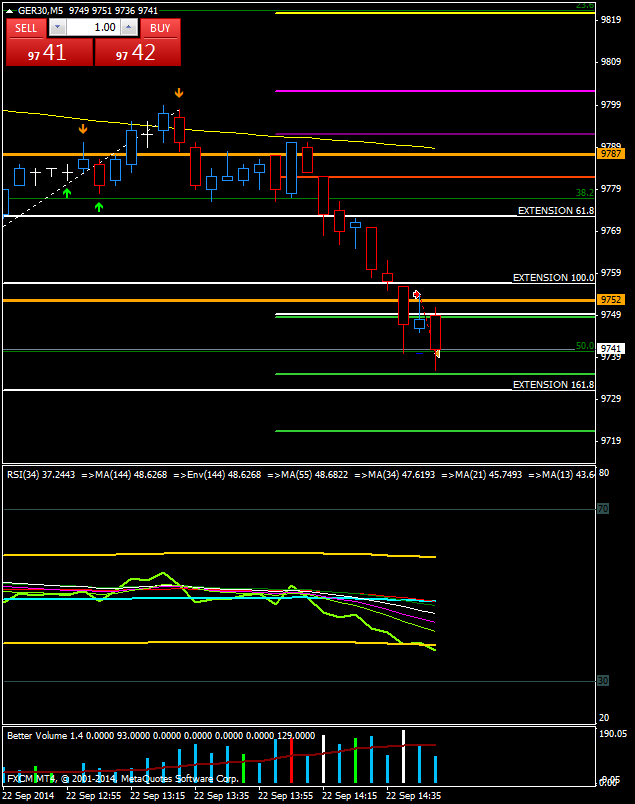
Task: Select the EXTENSION 100.0 Fibonacci label
Action: coord(553,277)
